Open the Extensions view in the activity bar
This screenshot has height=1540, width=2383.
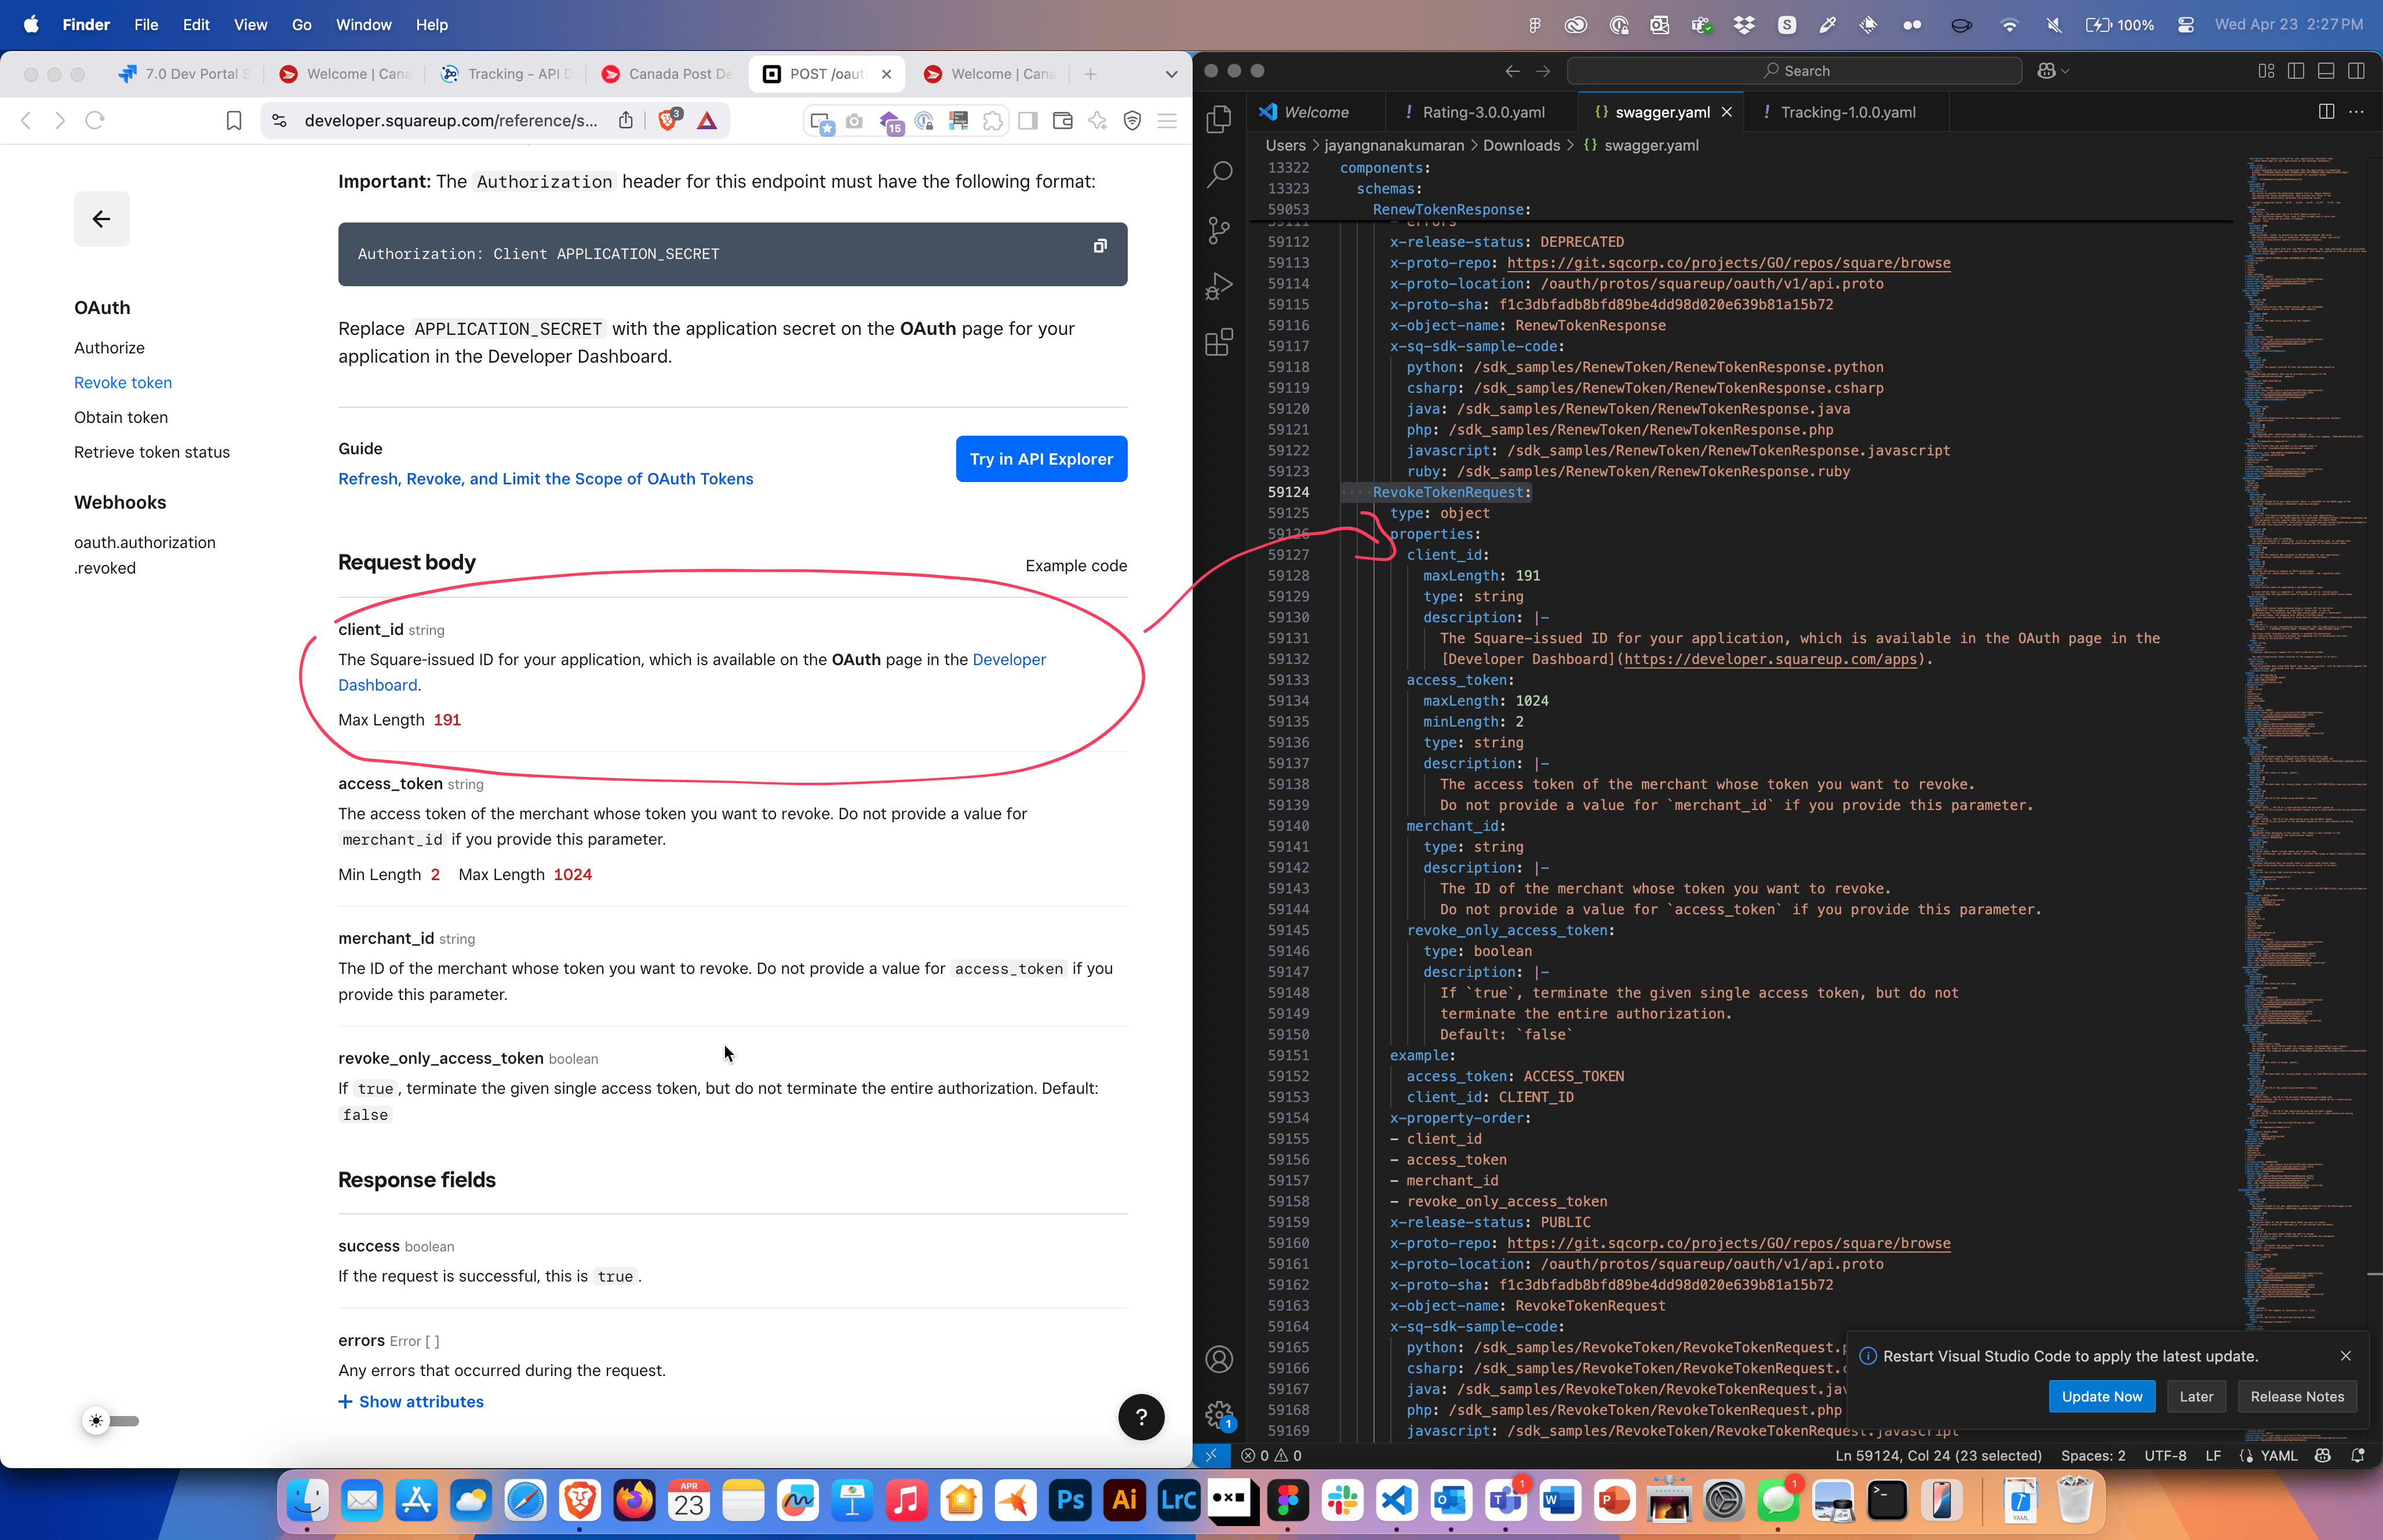click(1219, 343)
